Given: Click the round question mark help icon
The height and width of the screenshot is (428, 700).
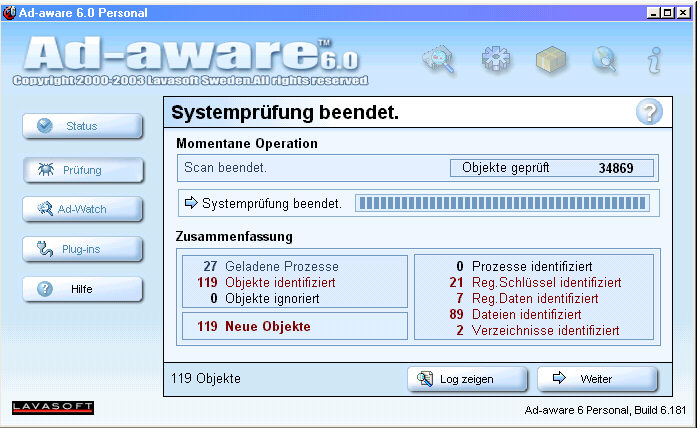Looking at the screenshot, I should coord(649,112).
